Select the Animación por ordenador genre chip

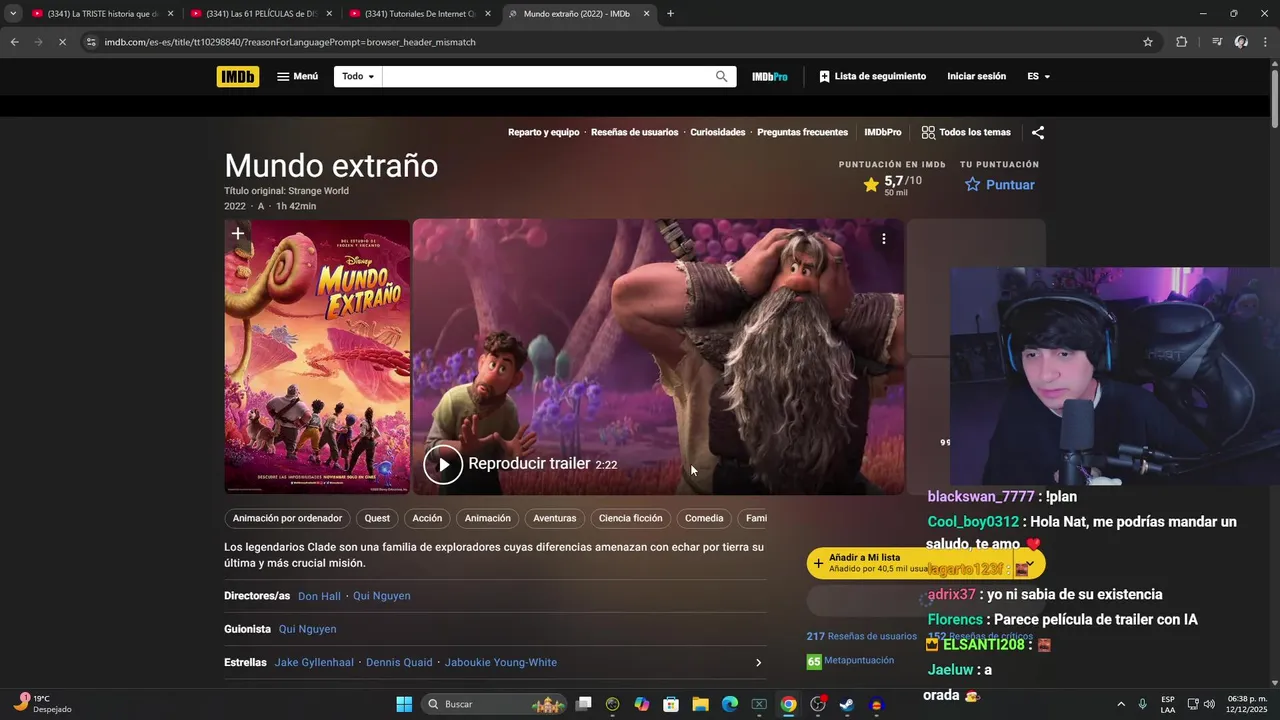[x=287, y=518]
